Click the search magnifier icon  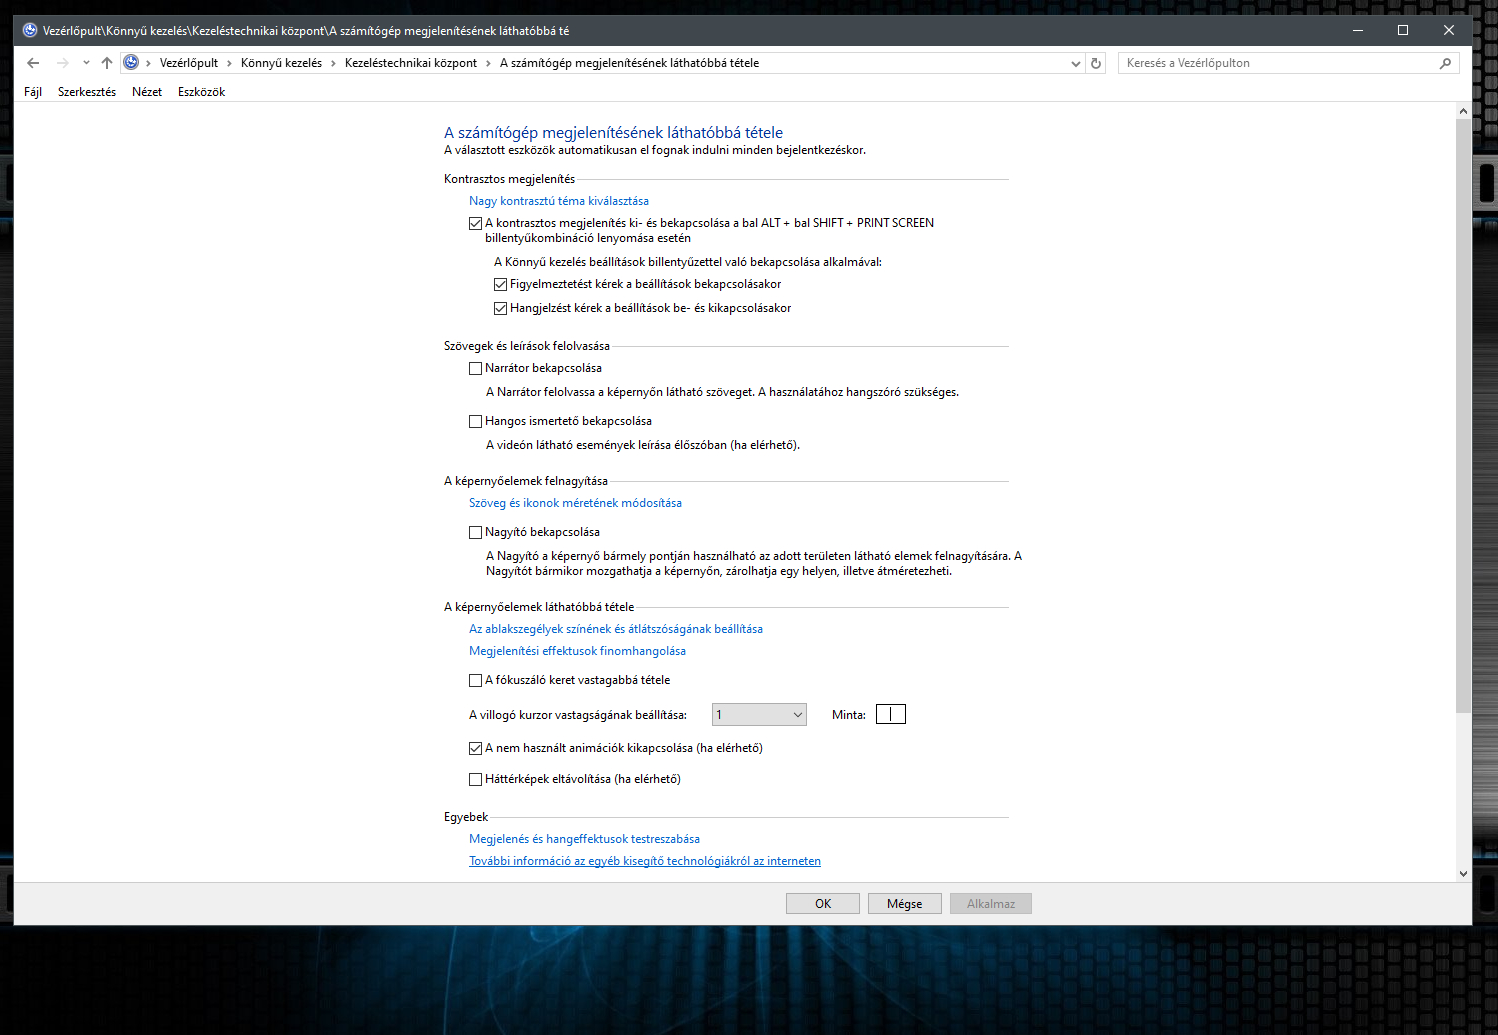point(1445,63)
